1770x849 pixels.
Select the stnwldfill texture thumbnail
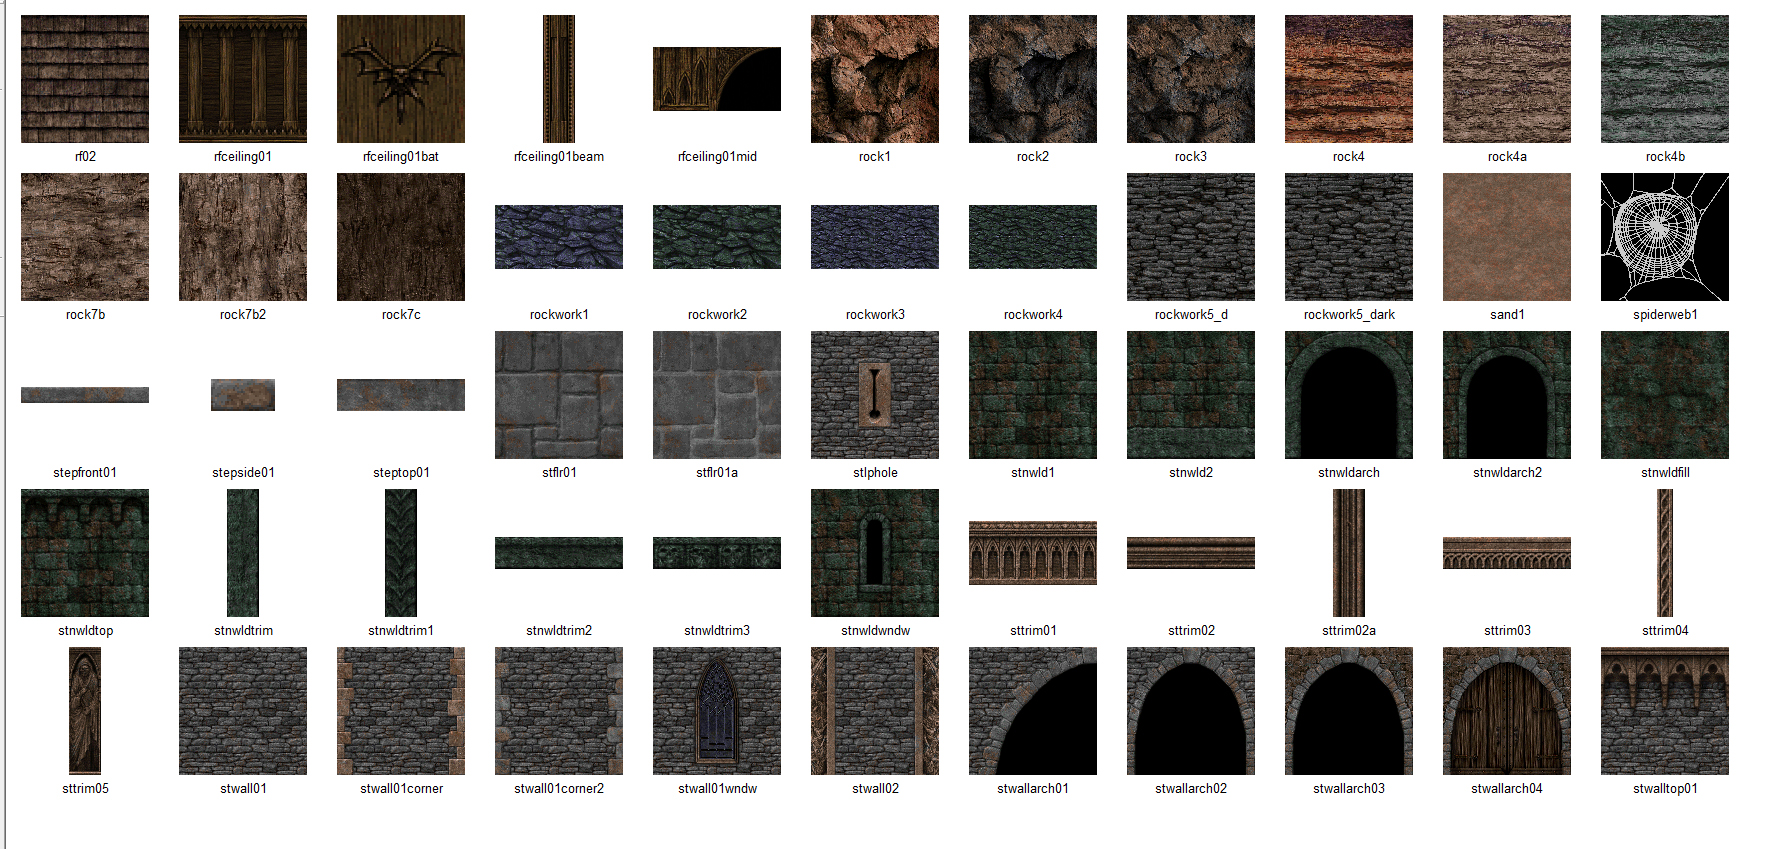[1665, 395]
